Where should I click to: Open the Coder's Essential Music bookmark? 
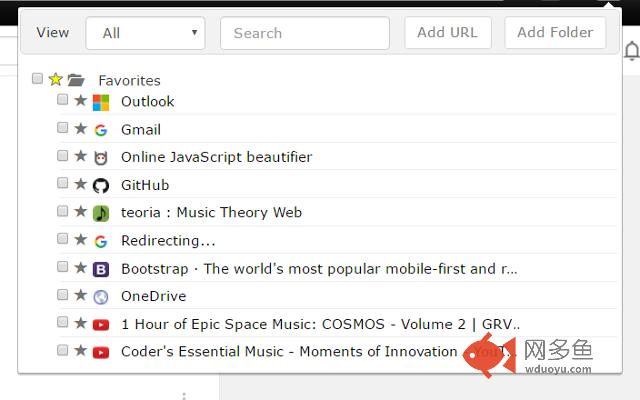click(x=289, y=351)
